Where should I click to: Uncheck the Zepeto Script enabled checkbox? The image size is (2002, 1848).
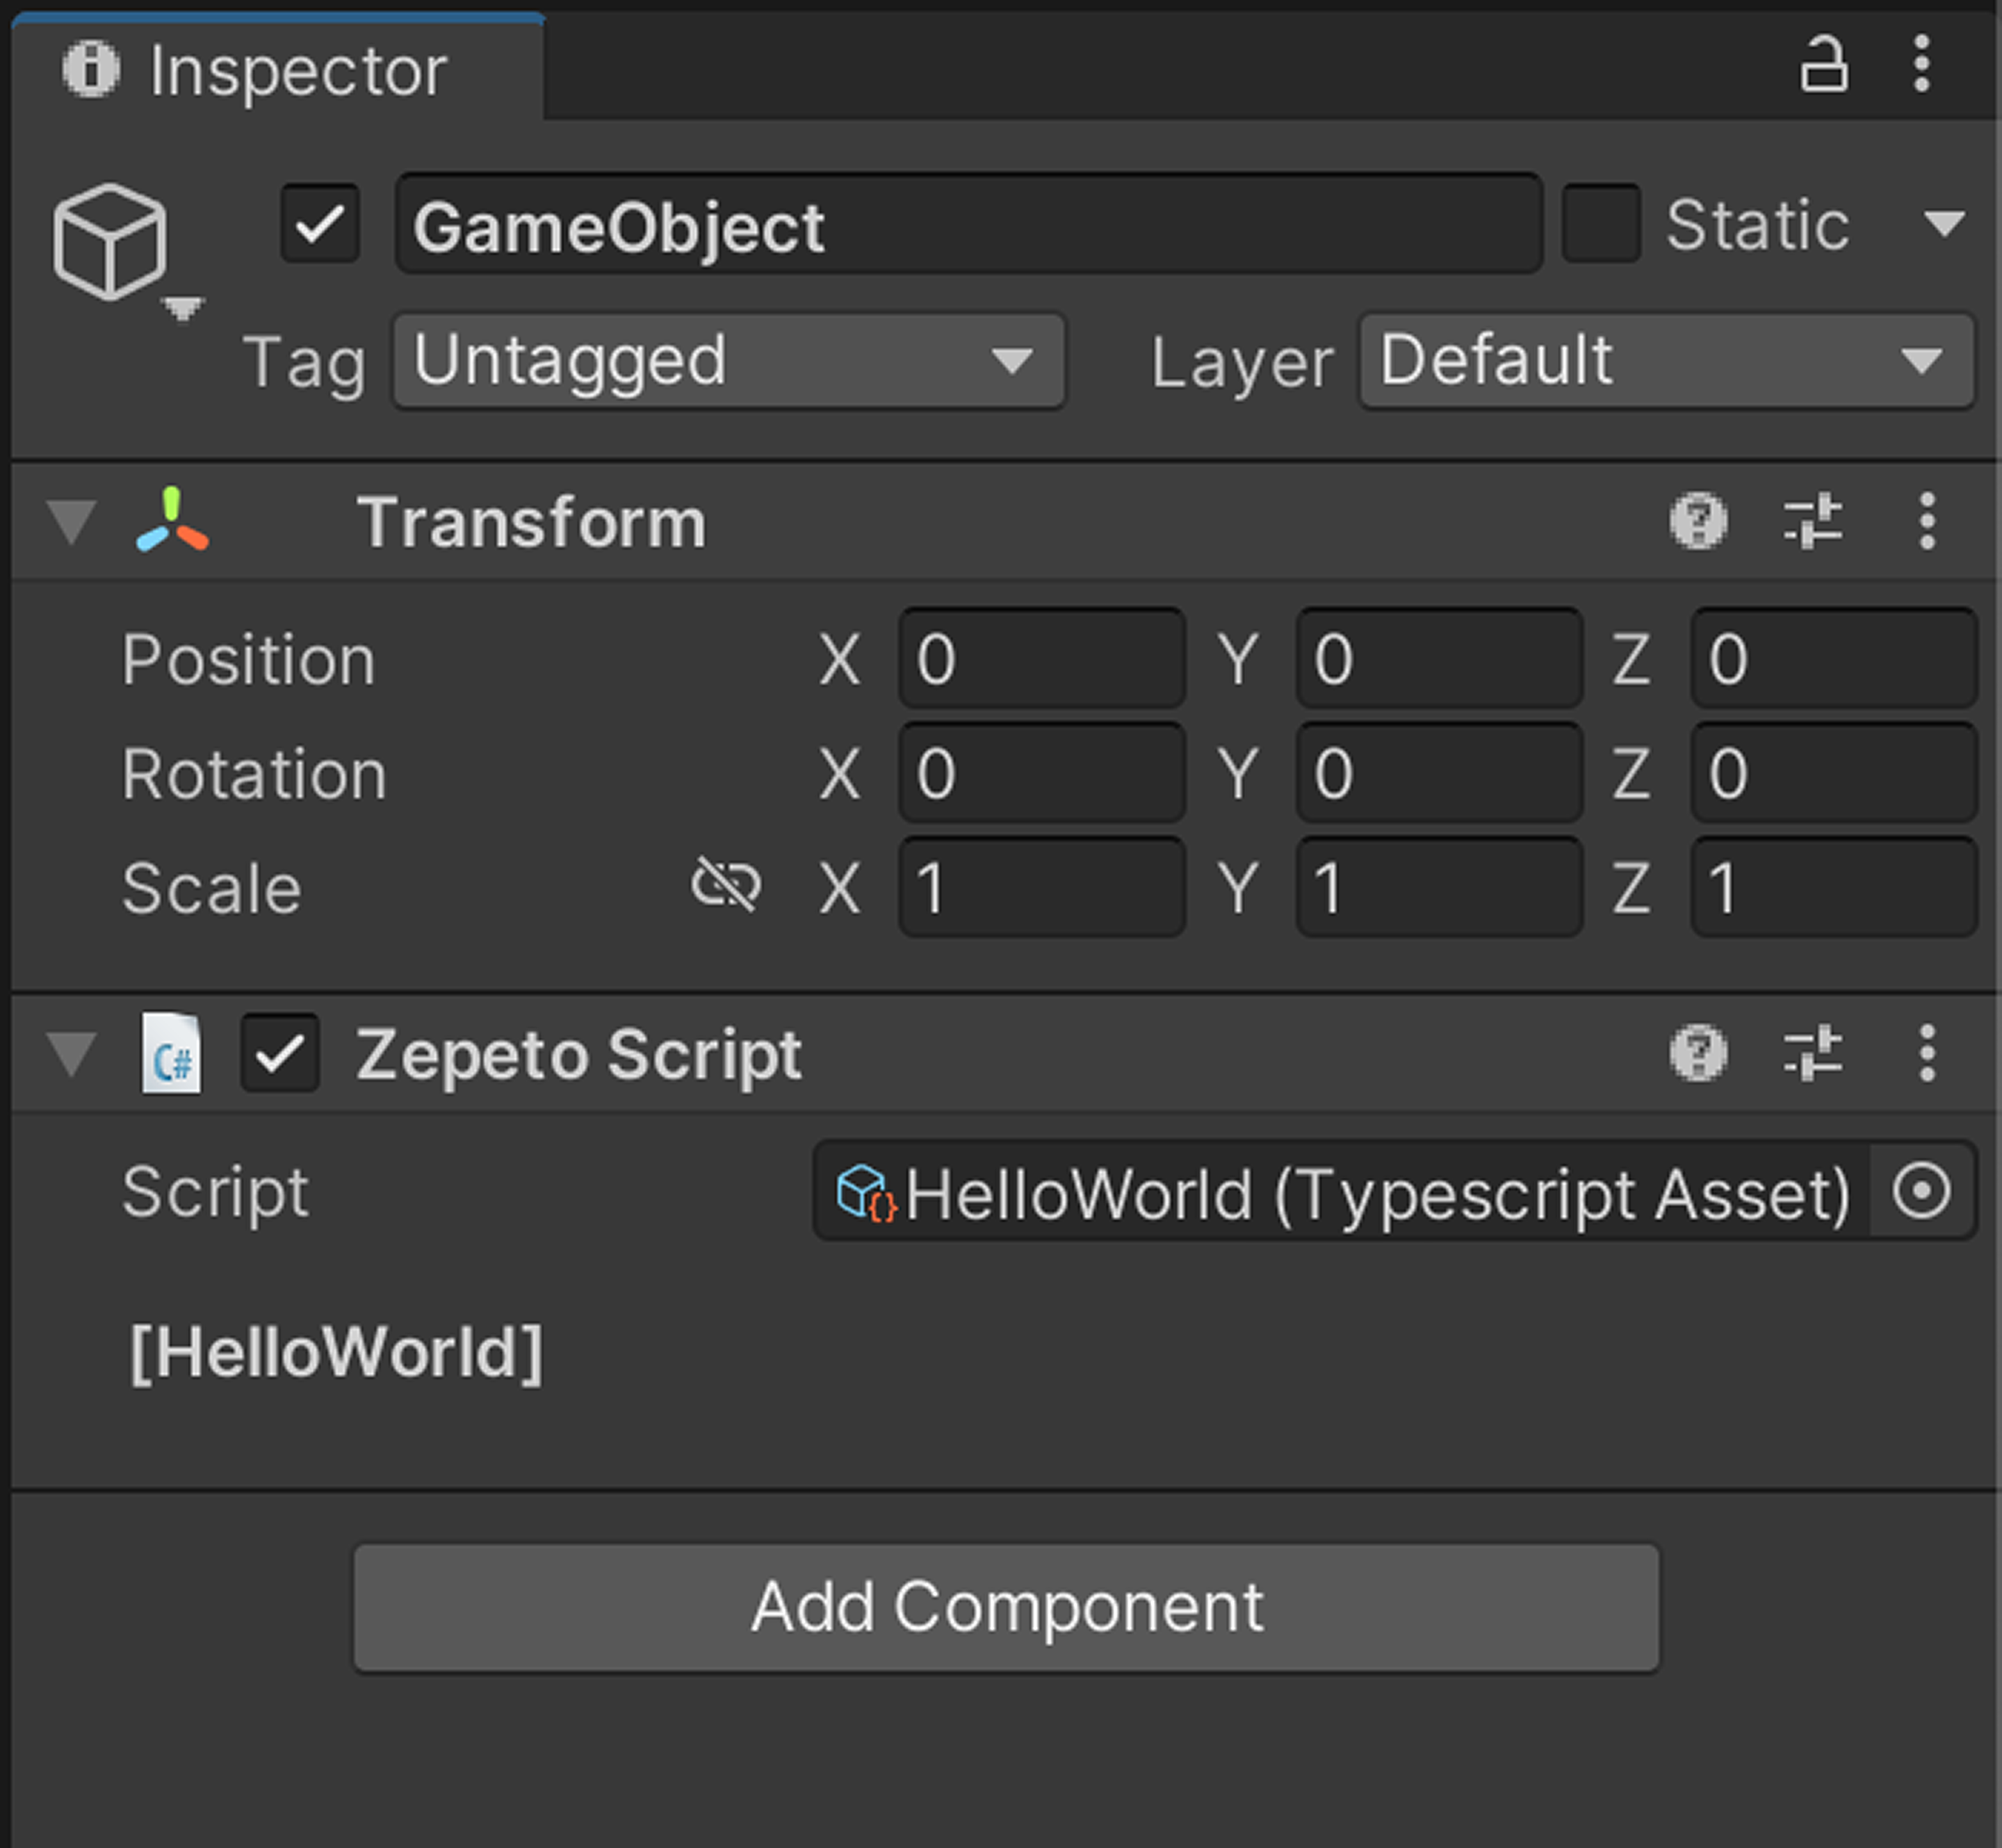280,1053
